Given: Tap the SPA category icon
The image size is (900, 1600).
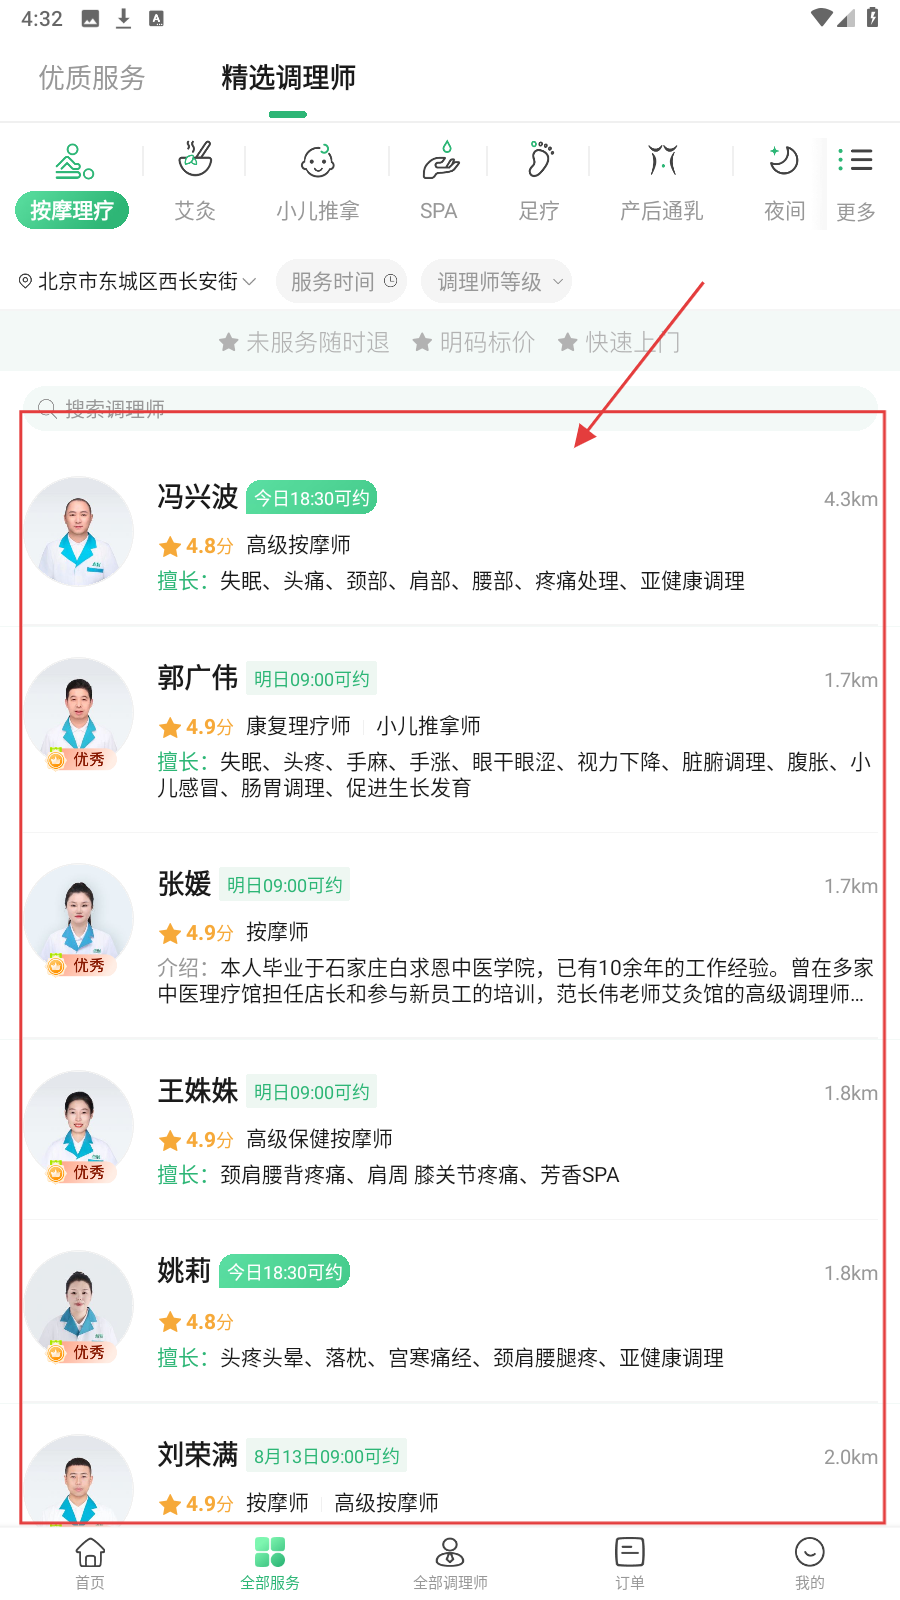Looking at the screenshot, I should click(439, 160).
